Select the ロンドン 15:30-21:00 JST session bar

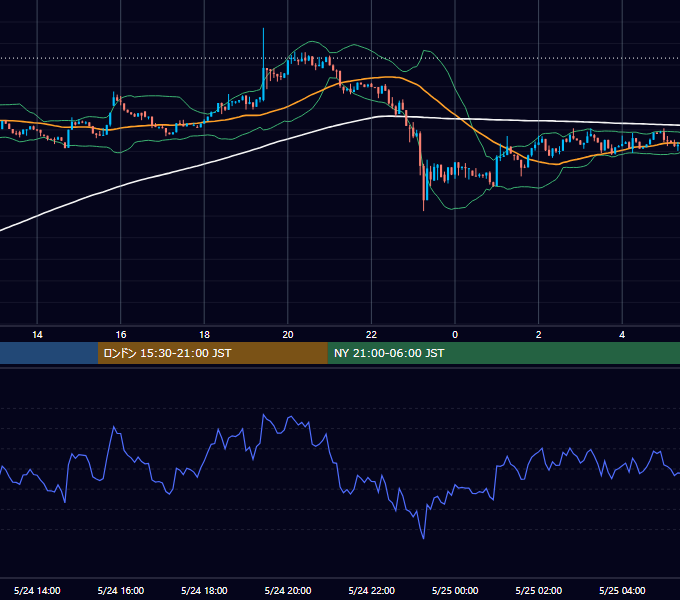(212, 353)
